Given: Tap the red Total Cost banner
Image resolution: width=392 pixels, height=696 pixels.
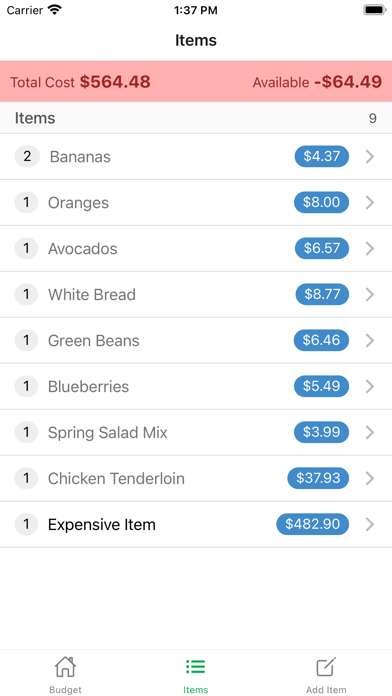Looking at the screenshot, I should [x=196, y=82].
